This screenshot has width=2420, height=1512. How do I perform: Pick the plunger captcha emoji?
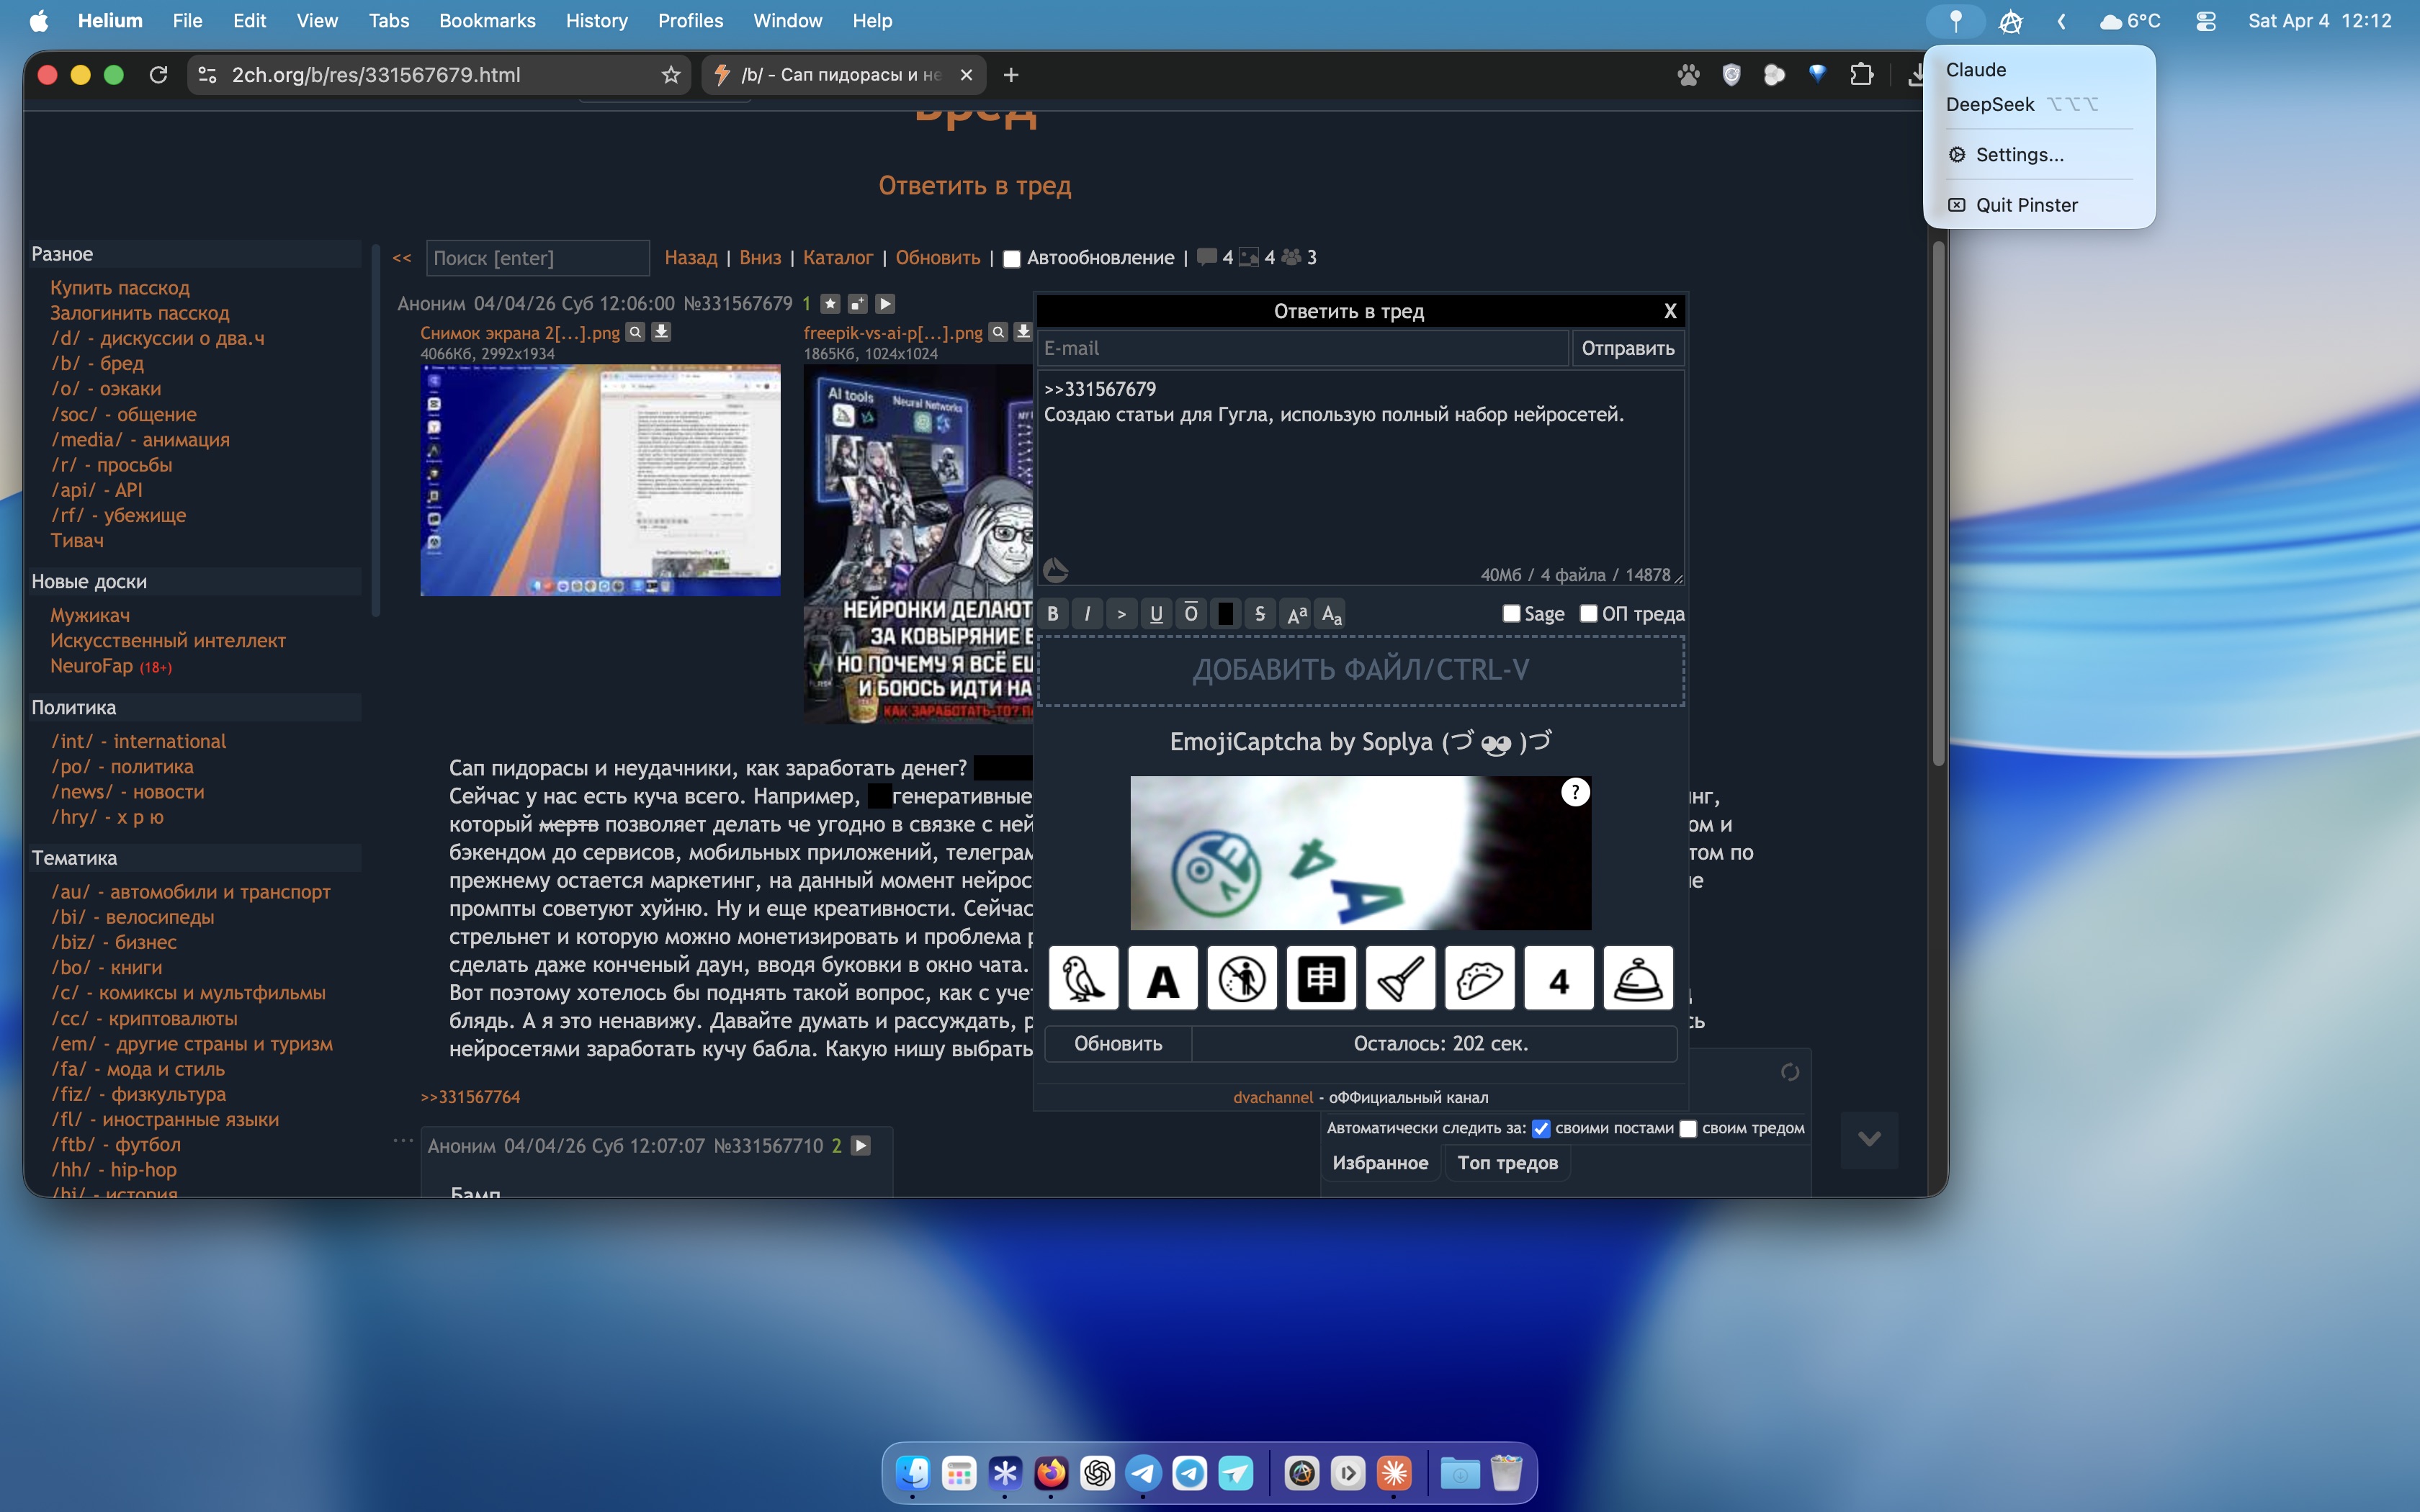[1400, 978]
